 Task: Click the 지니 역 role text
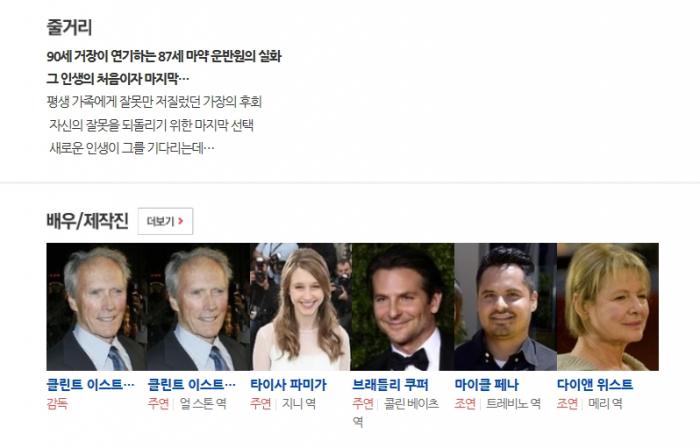pos(299,403)
